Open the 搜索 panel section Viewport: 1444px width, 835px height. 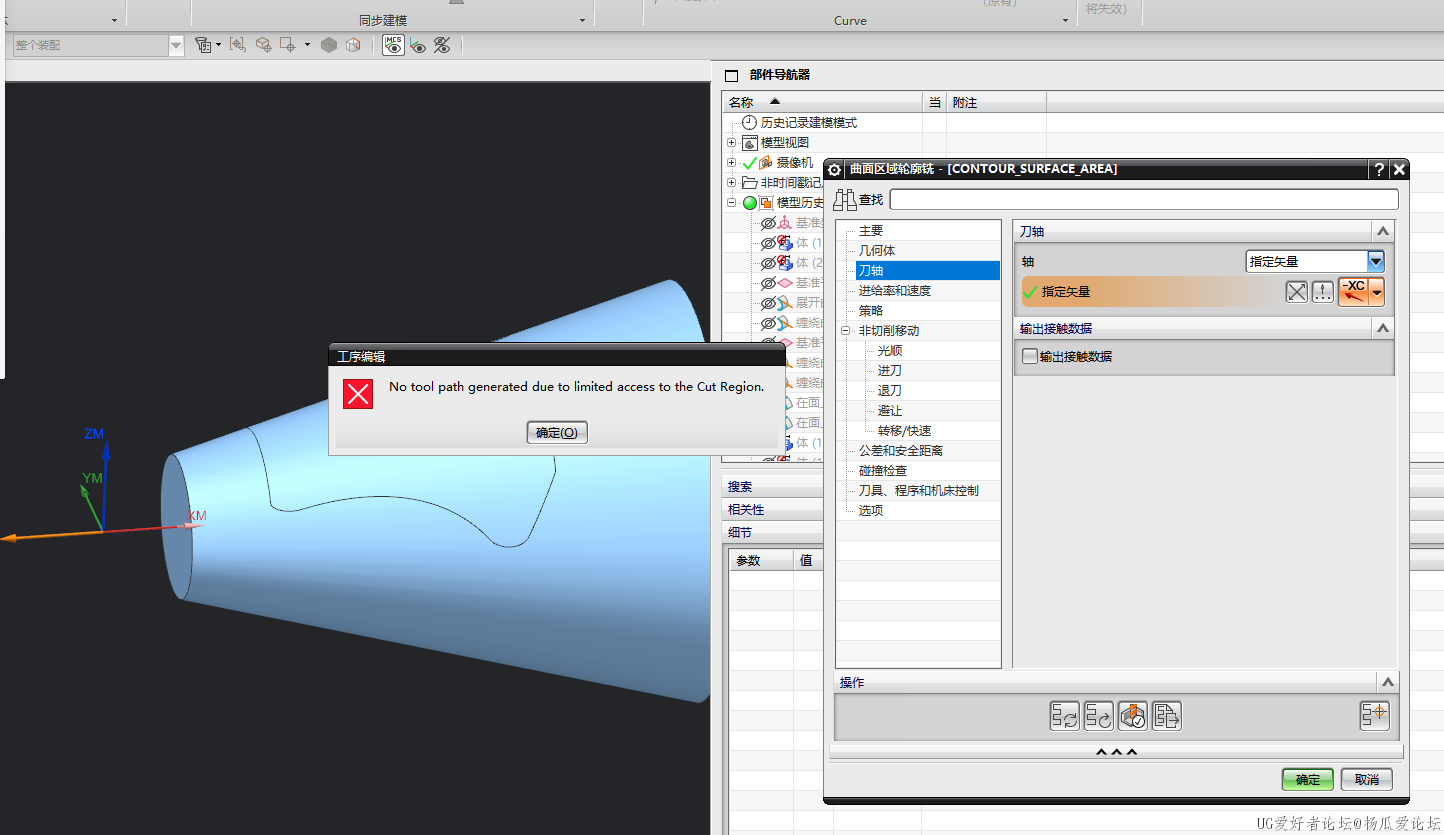point(740,487)
